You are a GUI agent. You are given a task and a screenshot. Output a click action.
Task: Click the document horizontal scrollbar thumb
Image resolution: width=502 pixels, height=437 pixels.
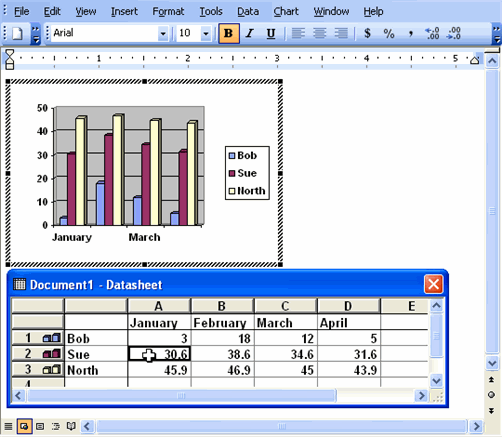pos(282,426)
